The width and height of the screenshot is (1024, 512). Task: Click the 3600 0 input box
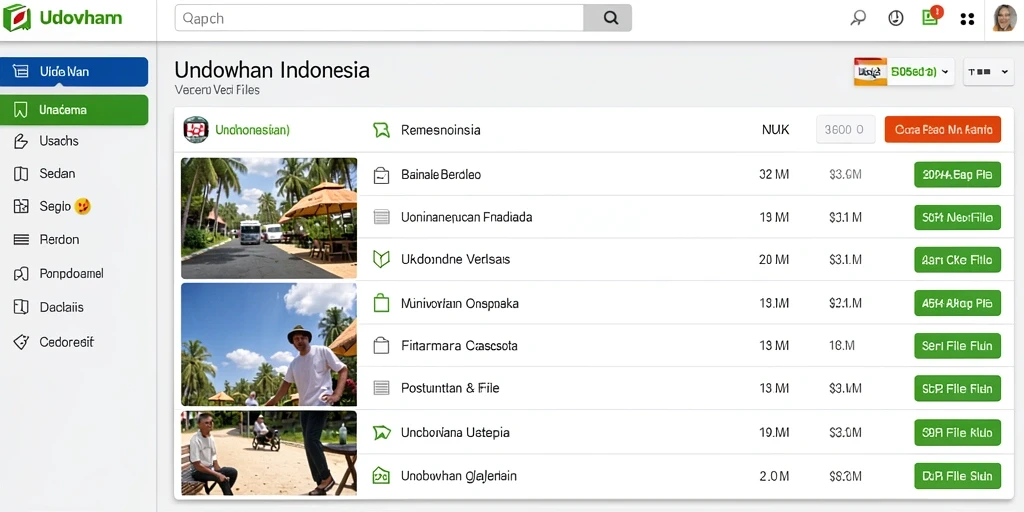[x=845, y=129]
